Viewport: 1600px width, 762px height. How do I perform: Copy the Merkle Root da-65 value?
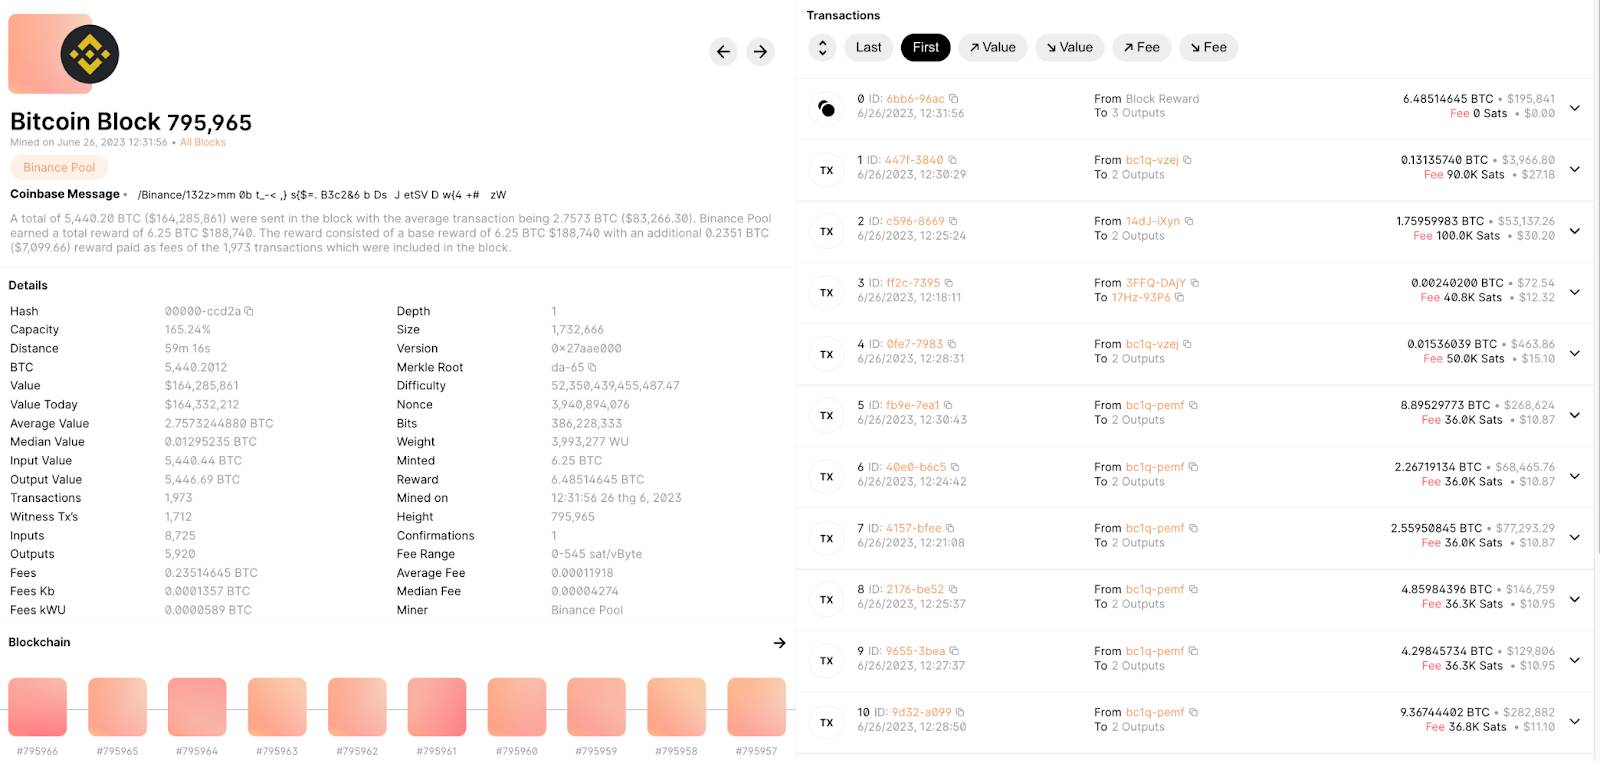(592, 367)
